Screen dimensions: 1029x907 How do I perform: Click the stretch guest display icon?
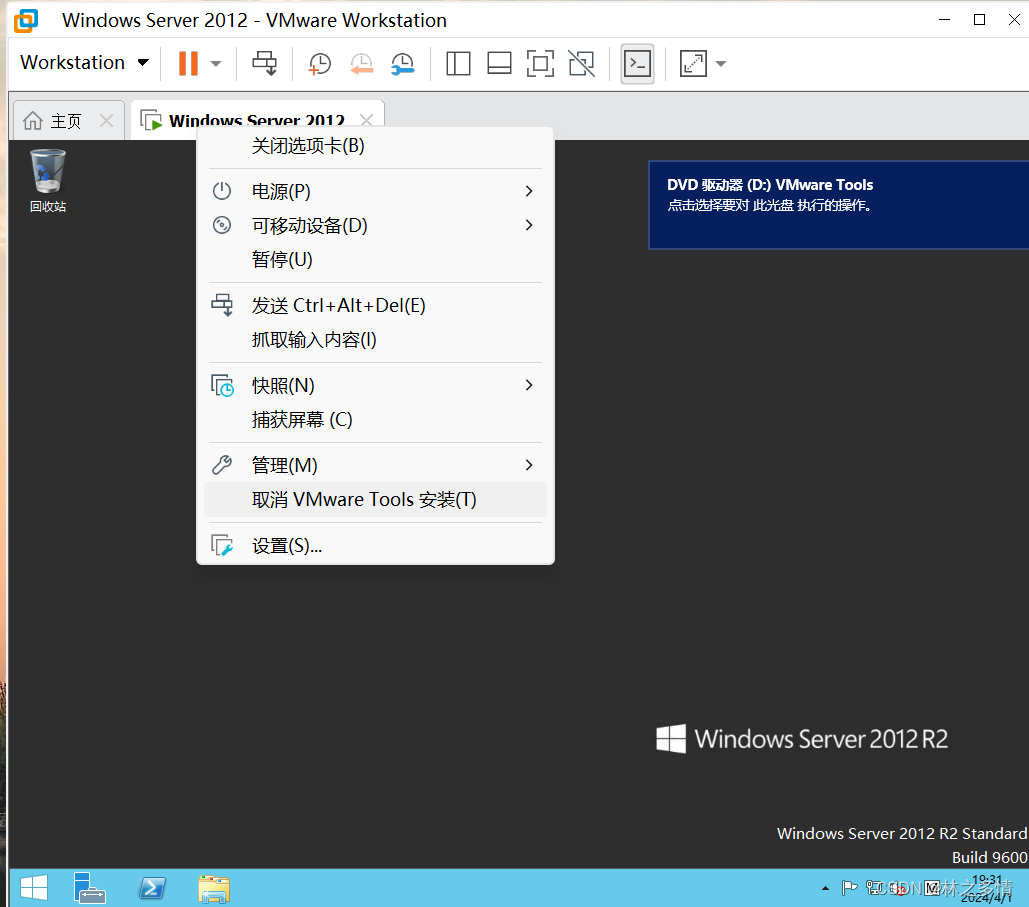tap(693, 64)
